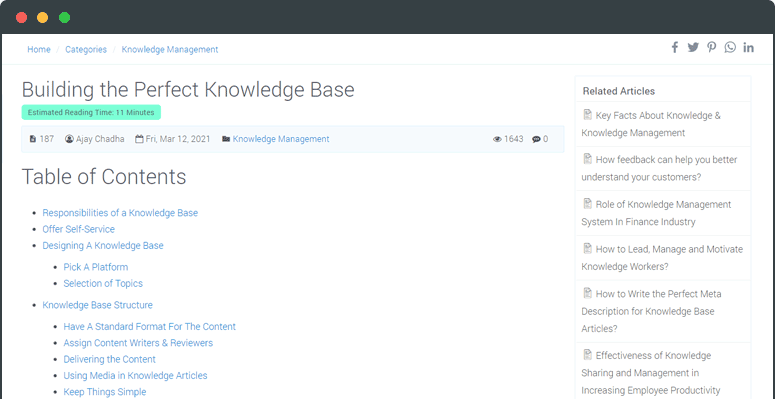Click the green maximize window button
This screenshot has width=775, height=399.
(64, 17)
